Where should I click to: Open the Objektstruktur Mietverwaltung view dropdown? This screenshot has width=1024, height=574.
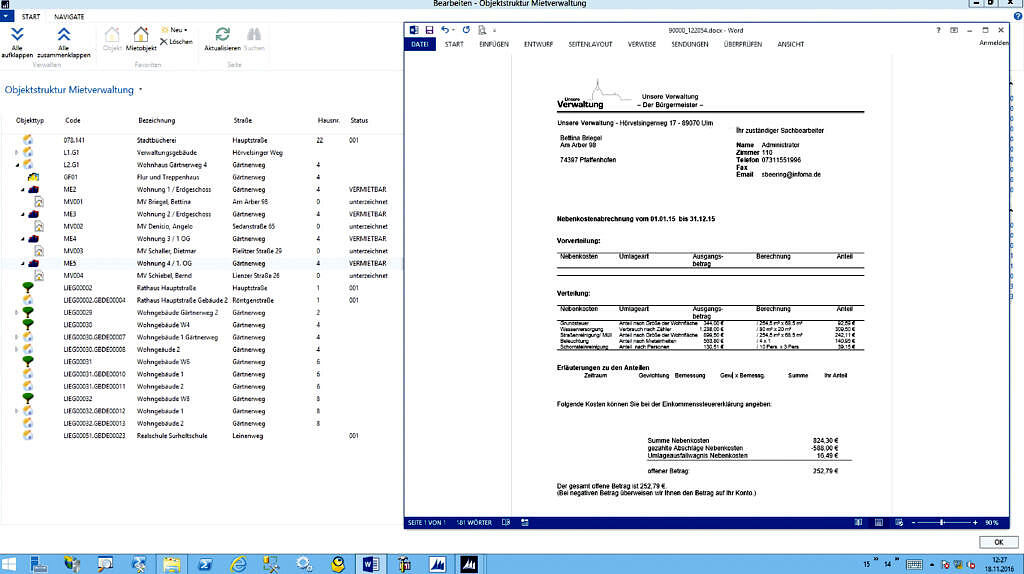pyautogui.click(x=141, y=90)
